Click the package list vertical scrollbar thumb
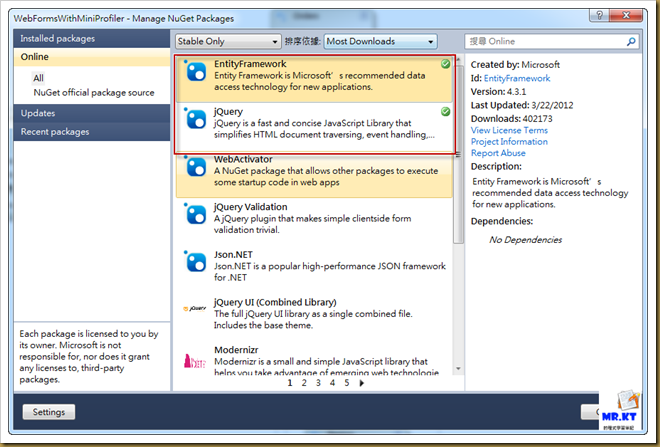 [458, 154]
